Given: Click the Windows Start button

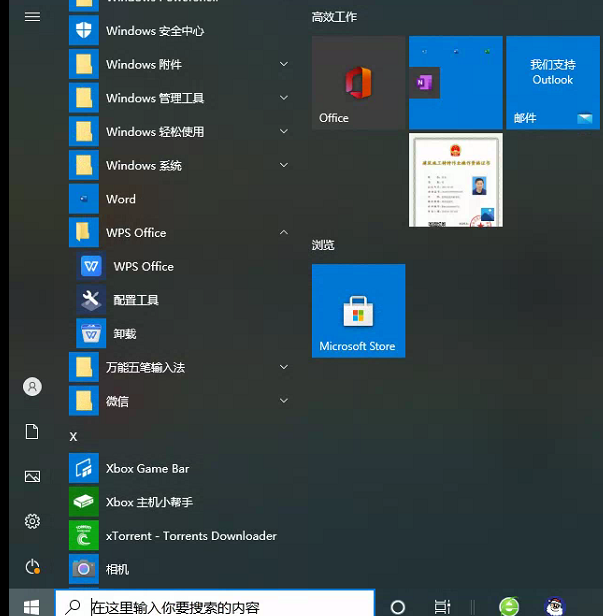Looking at the screenshot, I should [31, 606].
